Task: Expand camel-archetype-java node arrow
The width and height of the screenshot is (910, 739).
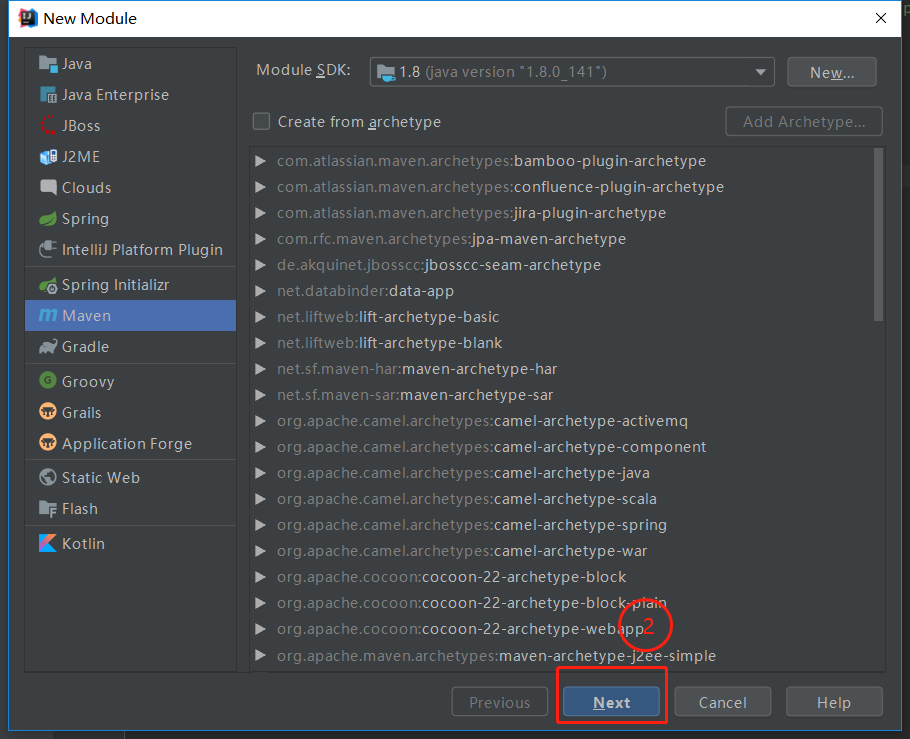Action: click(261, 473)
